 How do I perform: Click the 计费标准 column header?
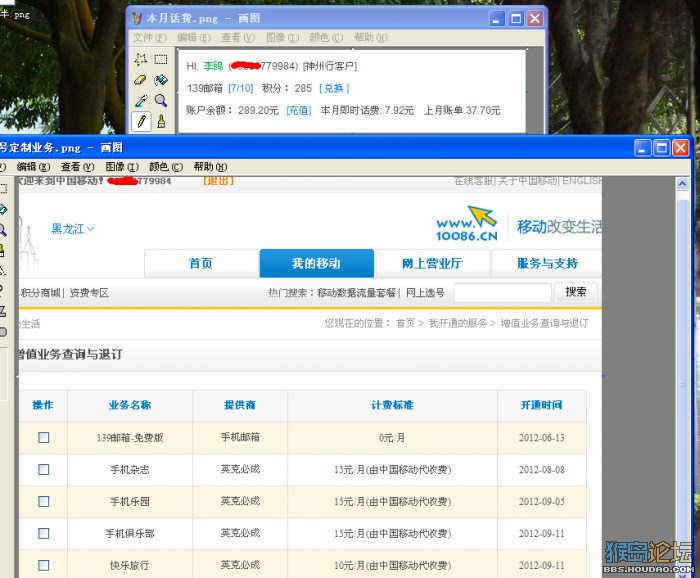[392, 405]
